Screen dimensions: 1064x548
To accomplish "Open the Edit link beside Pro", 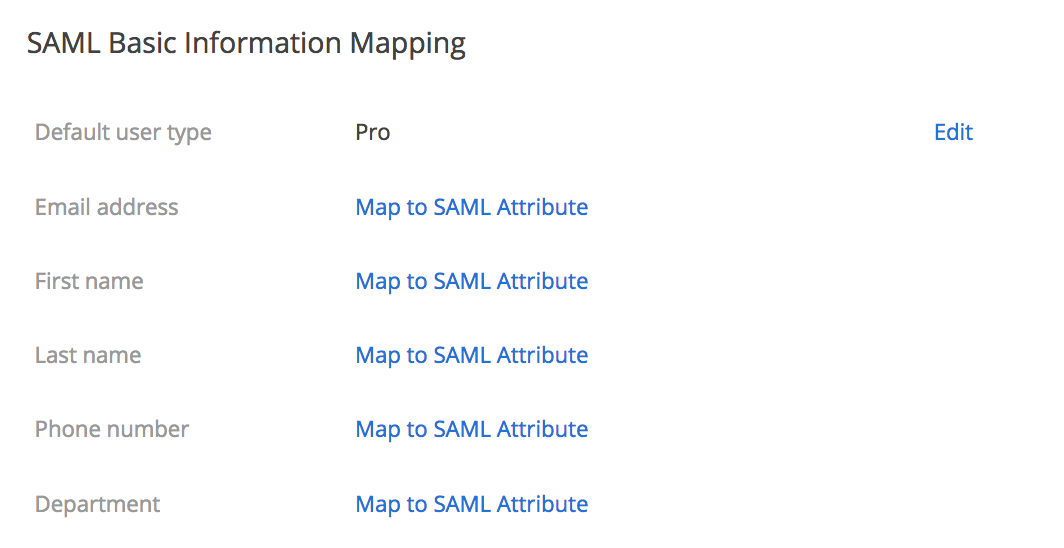I will (x=953, y=132).
